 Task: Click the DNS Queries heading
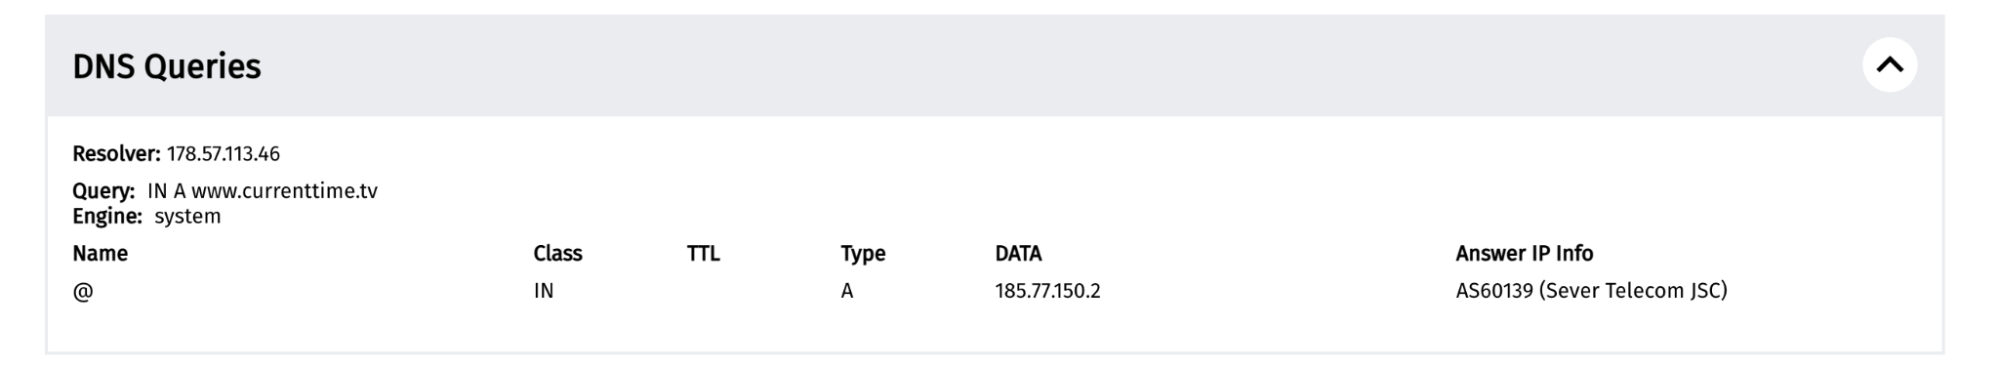(x=167, y=66)
